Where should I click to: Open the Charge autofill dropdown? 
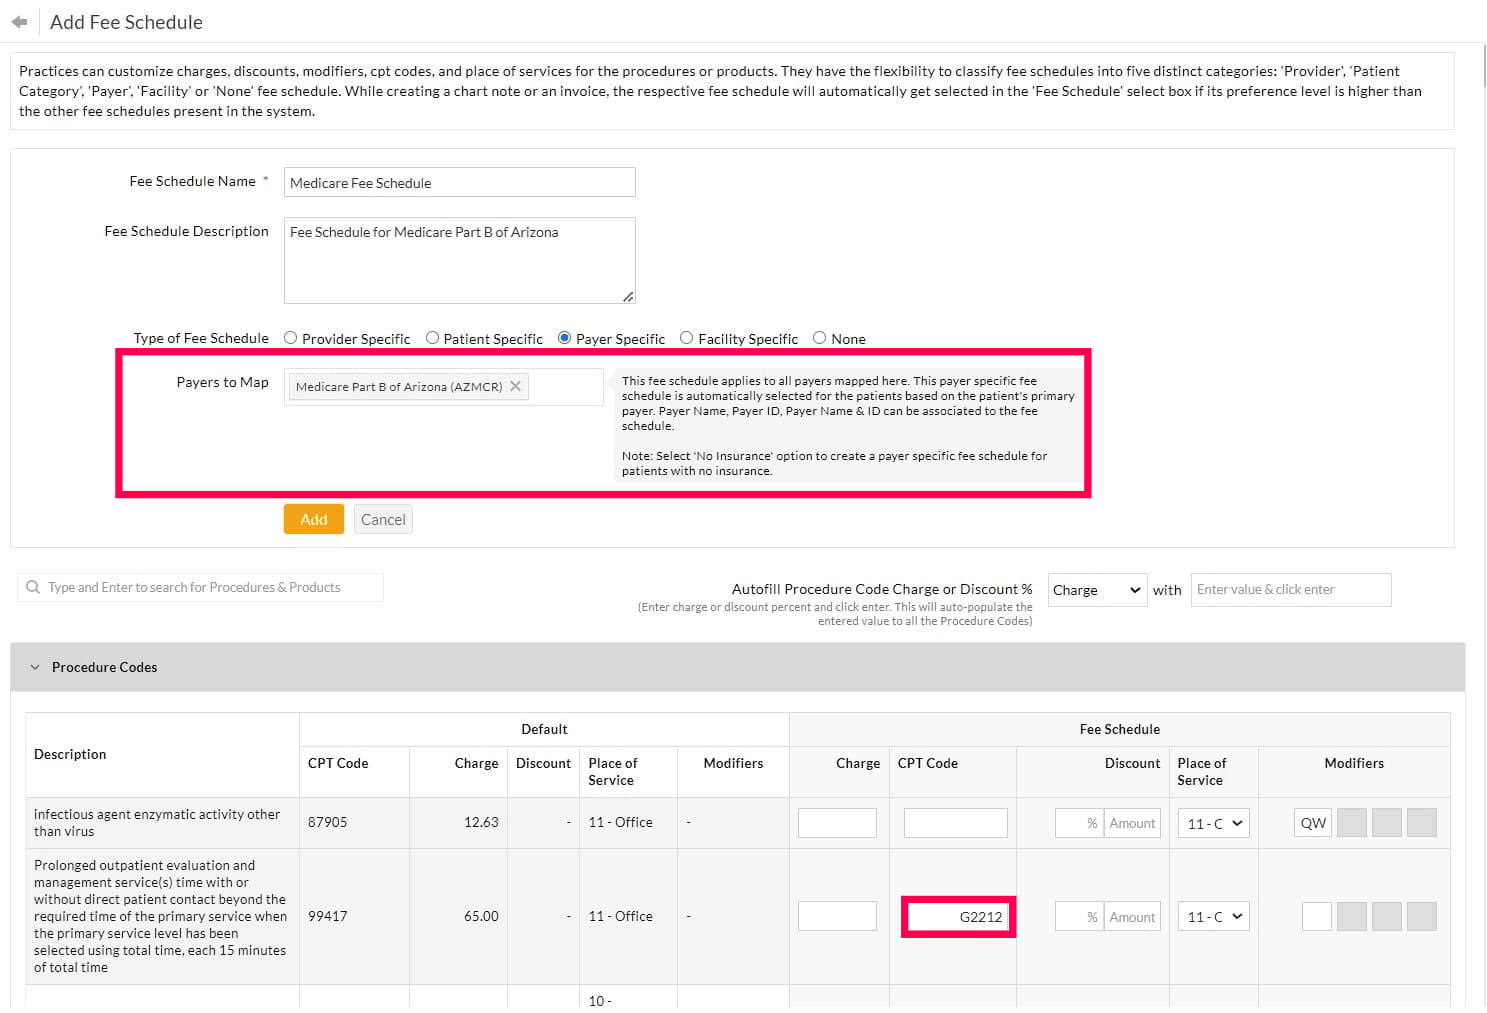tap(1096, 590)
